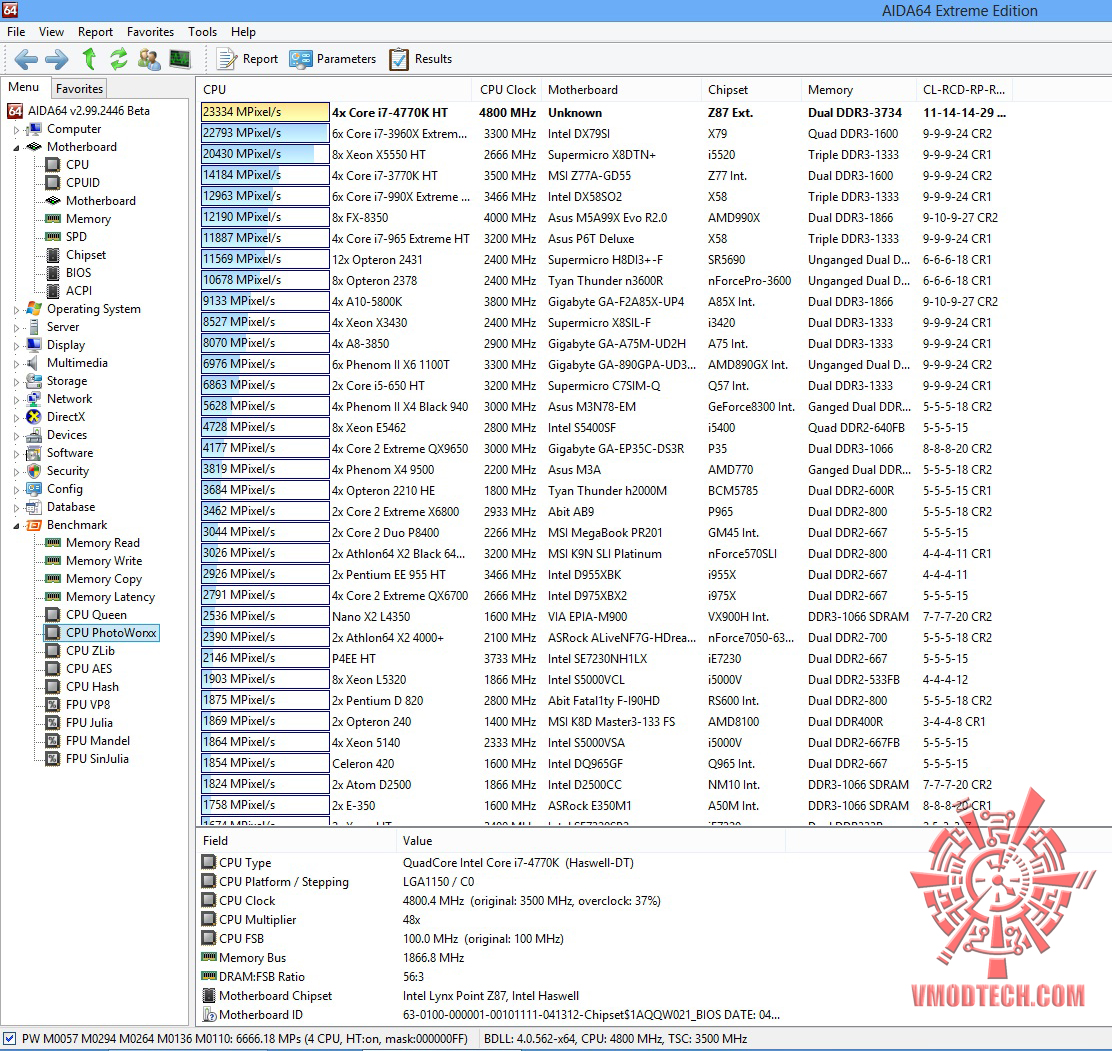Sort by the Motherboard column header
1112x1051 pixels.
coord(621,90)
